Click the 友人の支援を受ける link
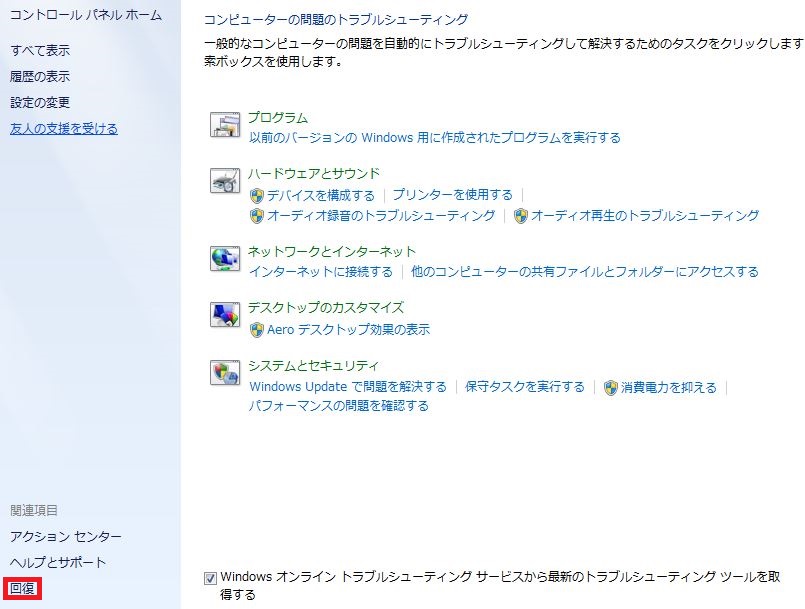 pyautogui.click(x=64, y=128)
